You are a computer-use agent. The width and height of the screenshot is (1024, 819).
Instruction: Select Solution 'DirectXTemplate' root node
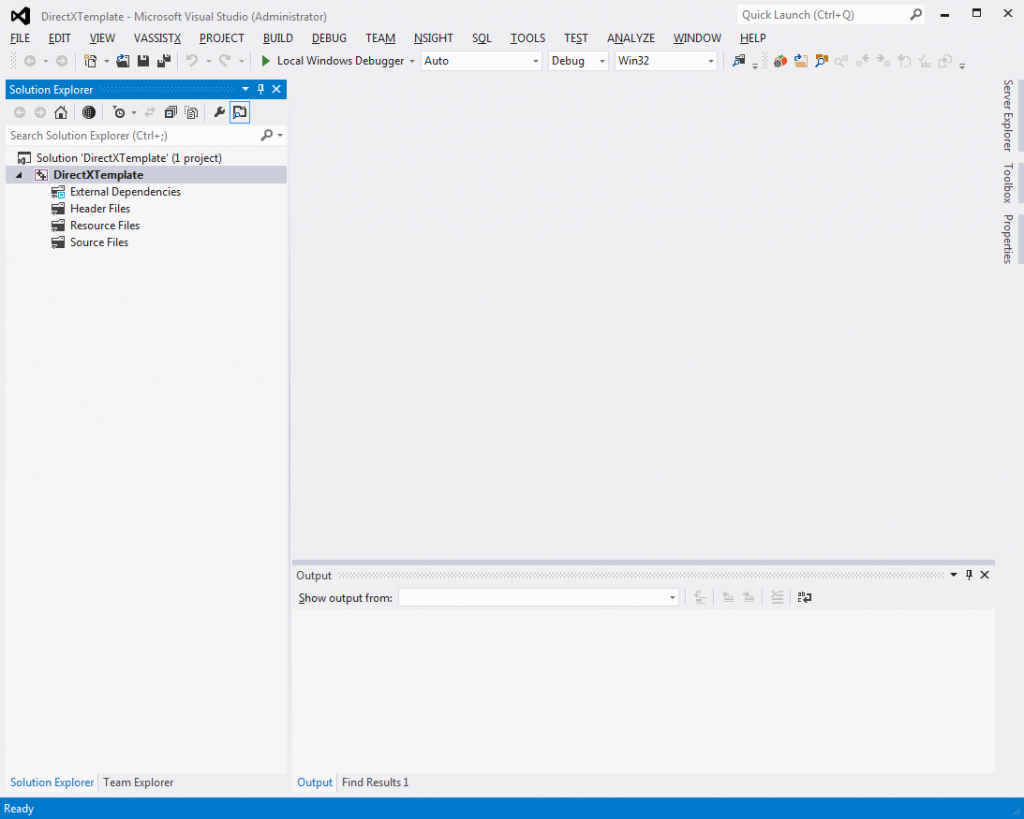[x=129, y=158]
